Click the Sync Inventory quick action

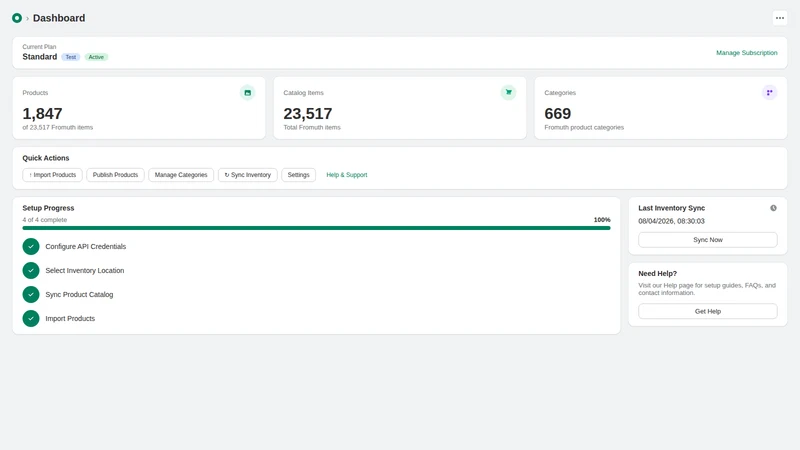click(247, 175)
